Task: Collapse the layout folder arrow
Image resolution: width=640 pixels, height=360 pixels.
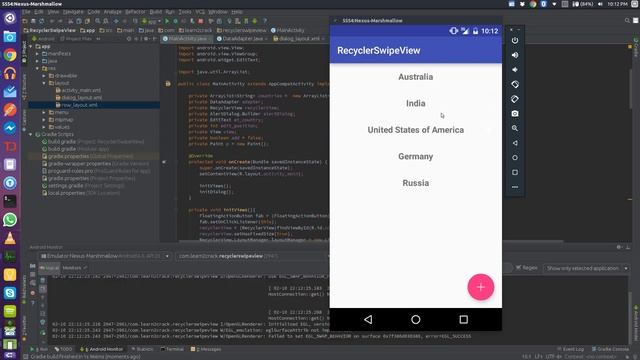Action: (x=44, y=83)
